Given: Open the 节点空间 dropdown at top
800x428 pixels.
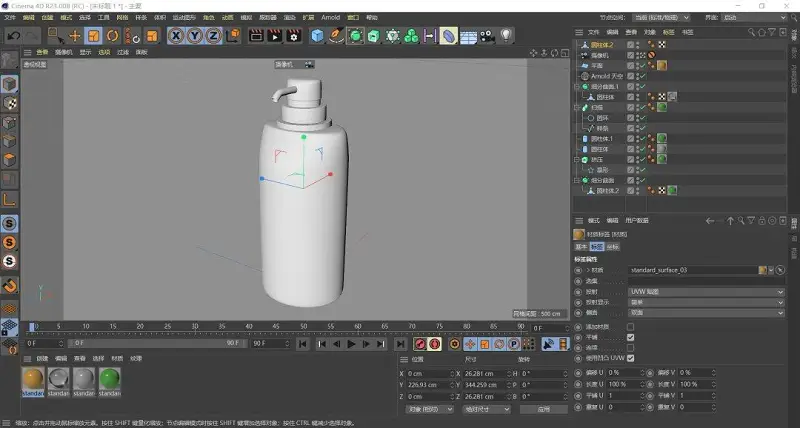Looking at the screenshot, I should coord(661,17).
